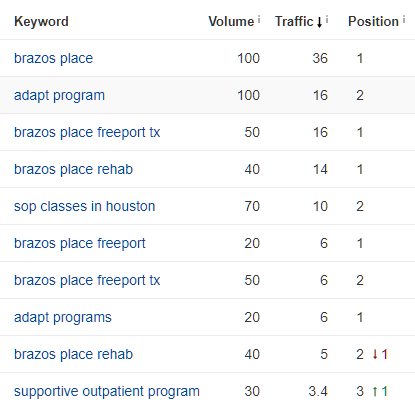Click the Volume column info icon

259,20
